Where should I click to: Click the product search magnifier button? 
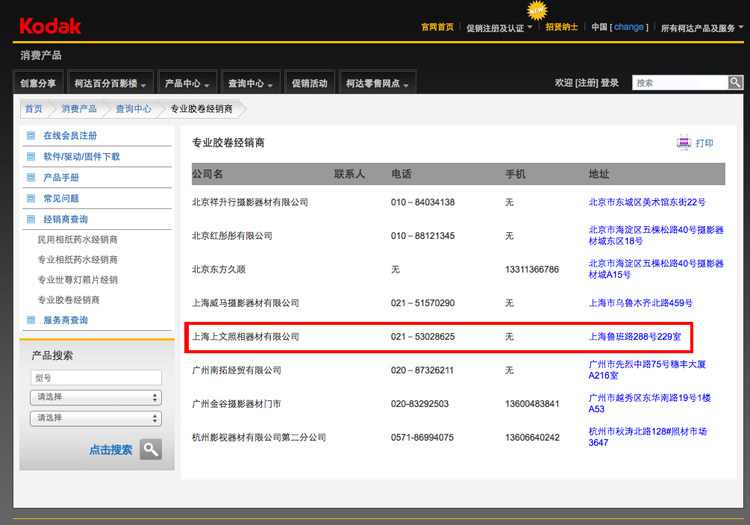click(x=151, y=449)
